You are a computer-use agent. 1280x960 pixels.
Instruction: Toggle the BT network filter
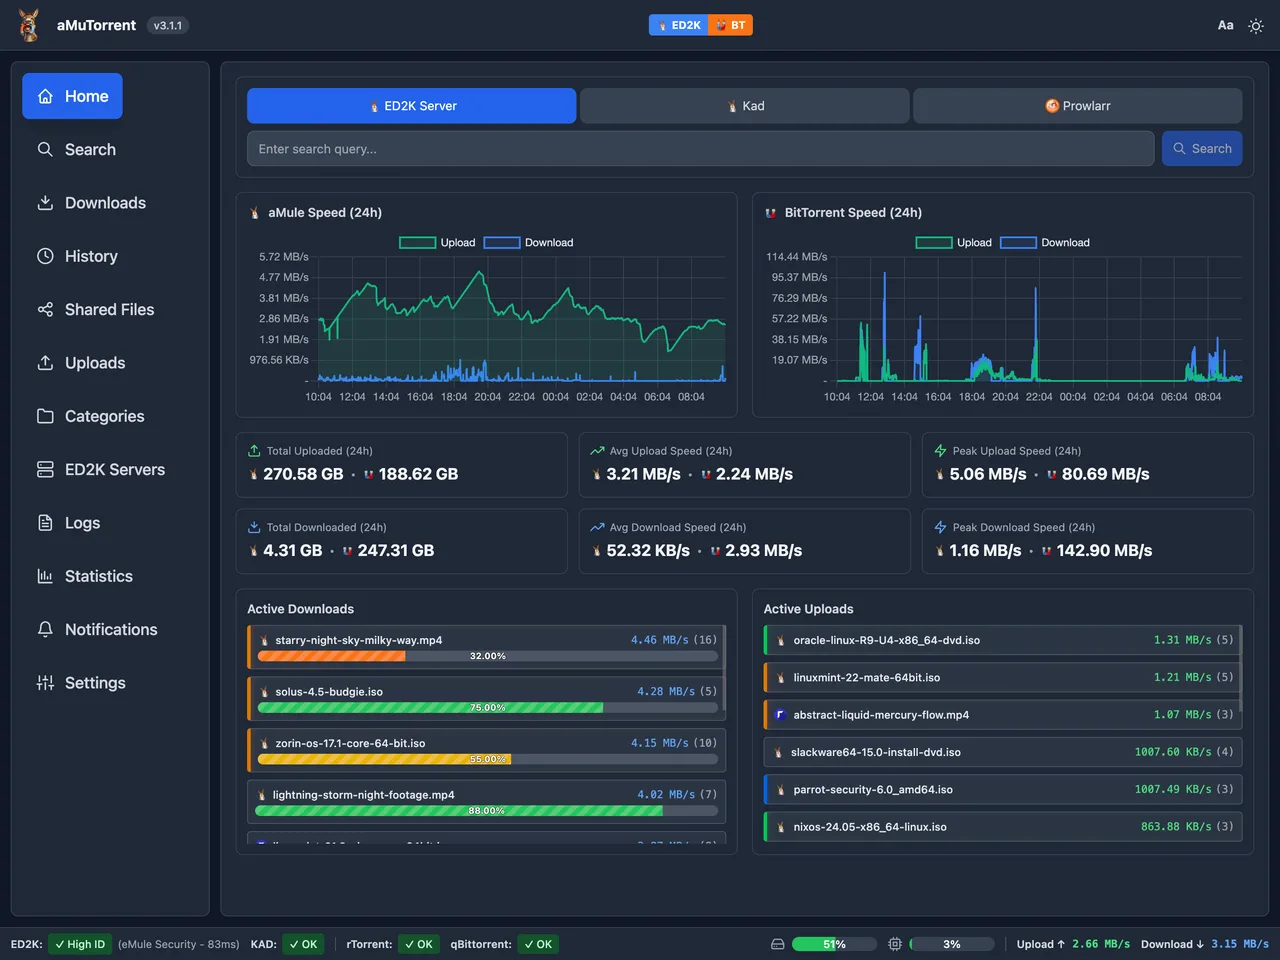(x=731, y=25)
